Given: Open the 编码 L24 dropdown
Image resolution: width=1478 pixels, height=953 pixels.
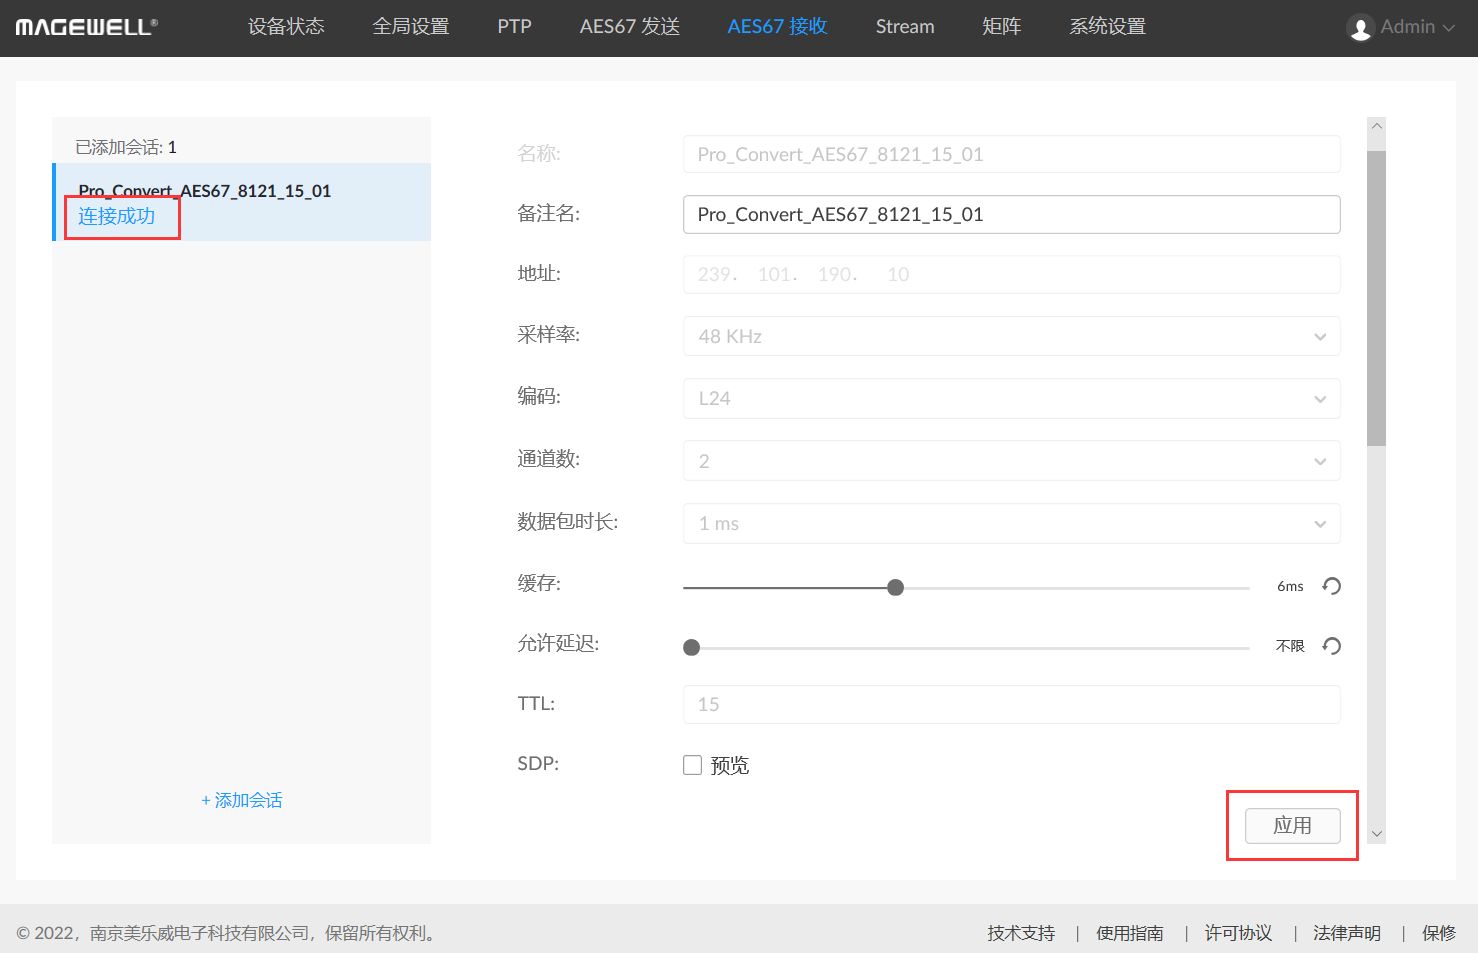Looking at the screenshot, I should click(x=1011, y=398).
